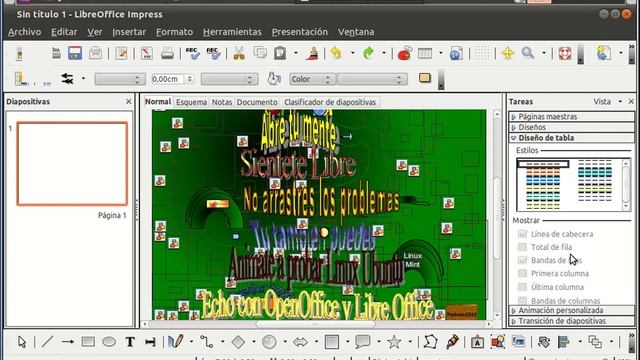Select the Ellipse tool
The image size is (640, 360).
(109, 342)
